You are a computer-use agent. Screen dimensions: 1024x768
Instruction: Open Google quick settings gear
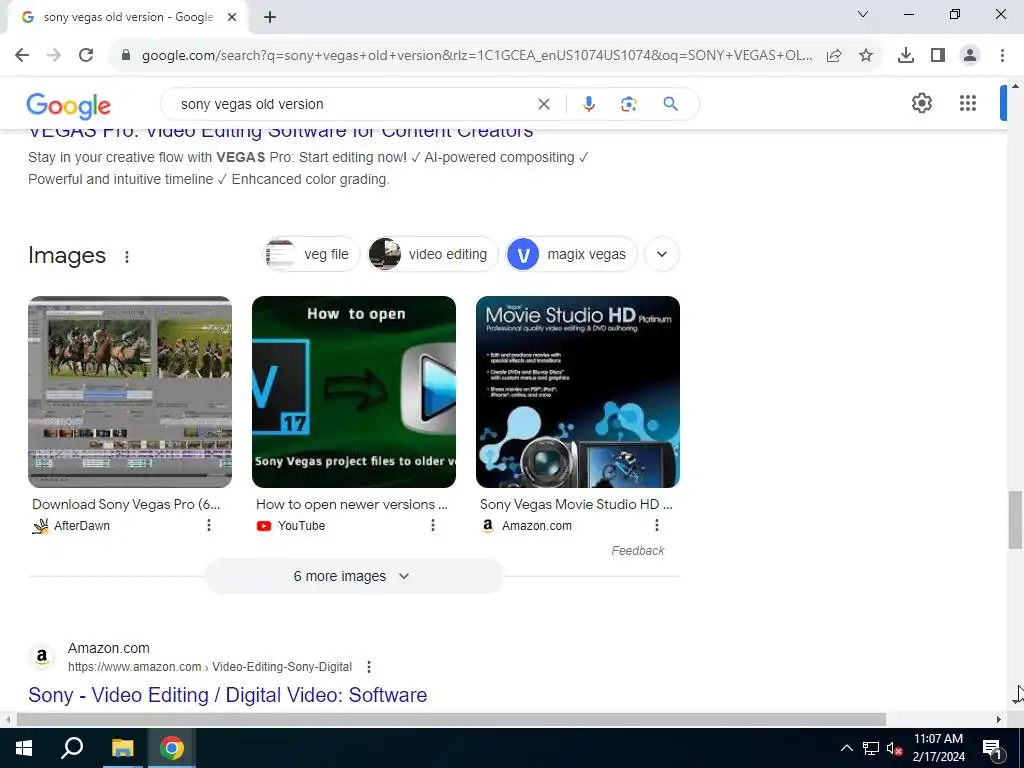click(x=921, y=103)
